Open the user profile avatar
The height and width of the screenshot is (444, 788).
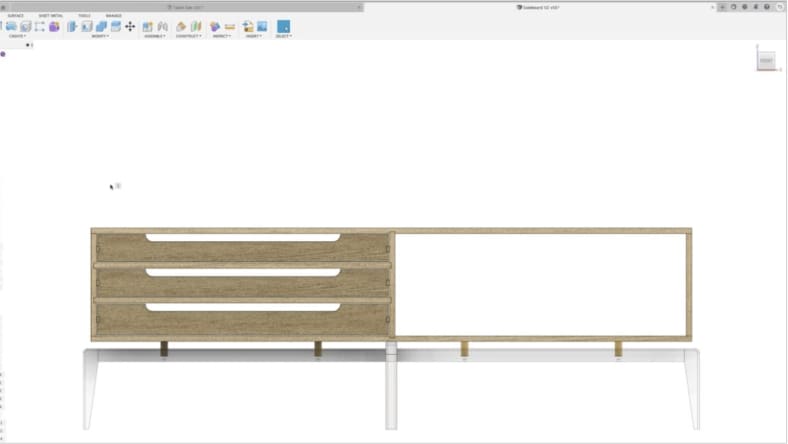779,7
